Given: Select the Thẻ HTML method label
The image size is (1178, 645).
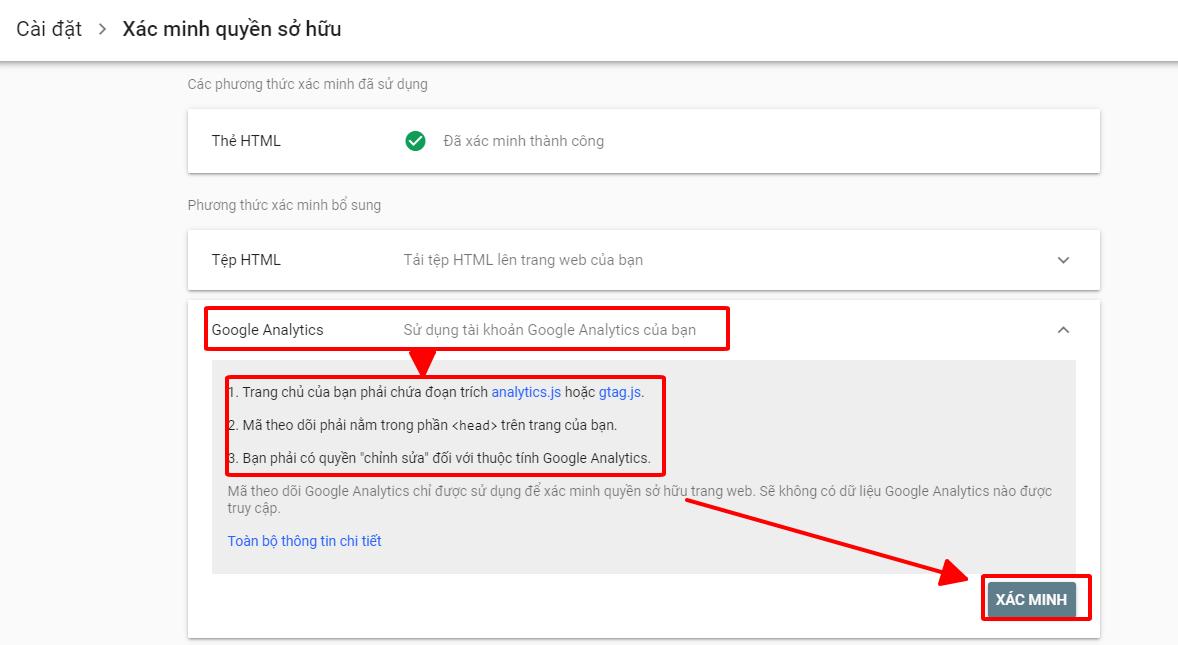Looking at the screenshot, I should (x=246, y=141).
